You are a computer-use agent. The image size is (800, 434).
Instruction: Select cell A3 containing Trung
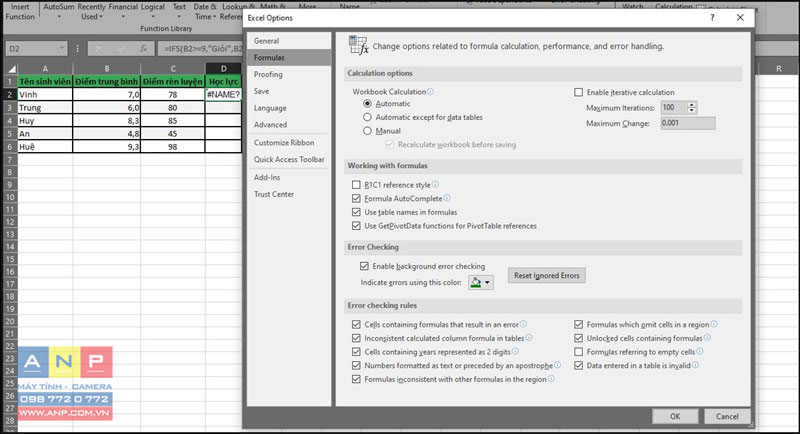coord(45,108)
